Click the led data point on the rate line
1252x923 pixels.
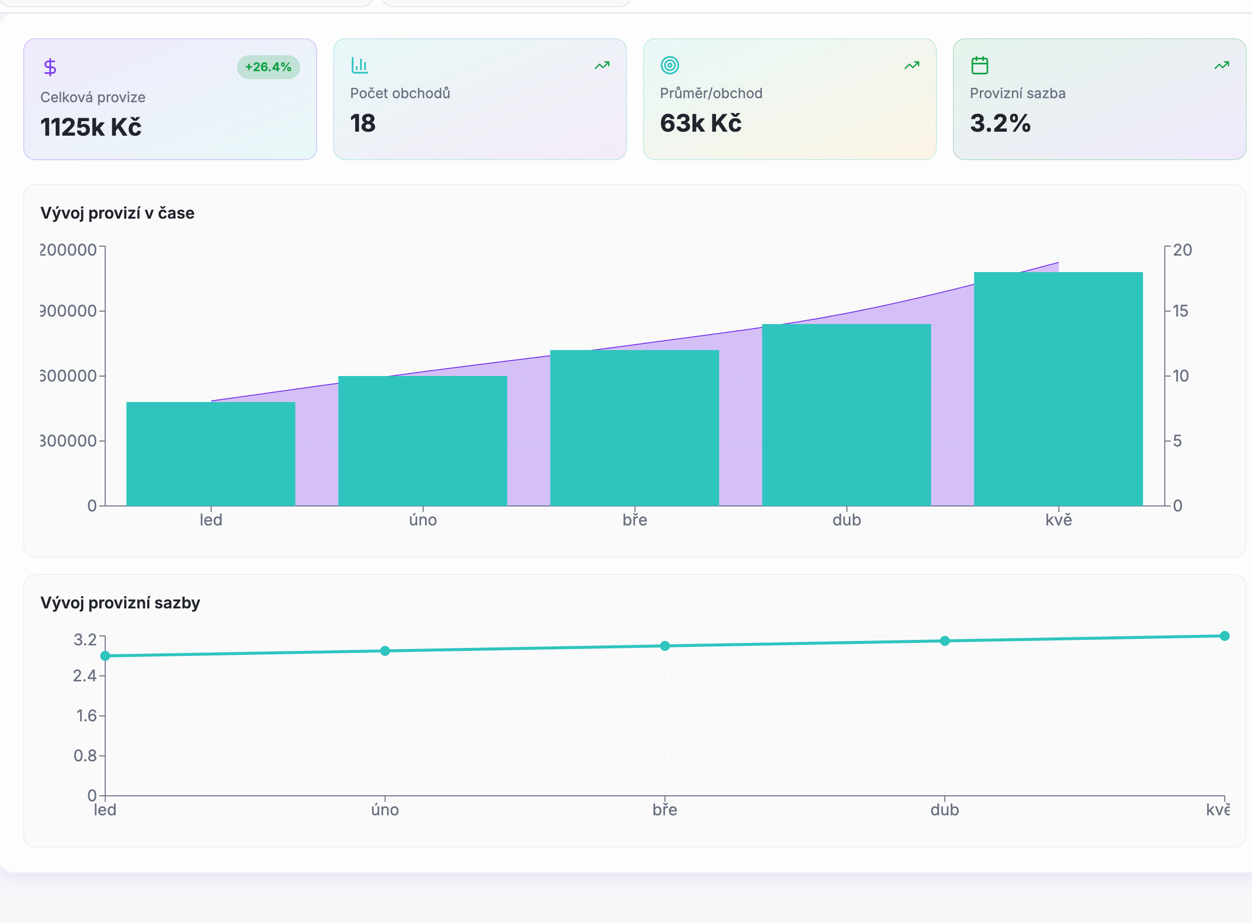tap(106, 656)
